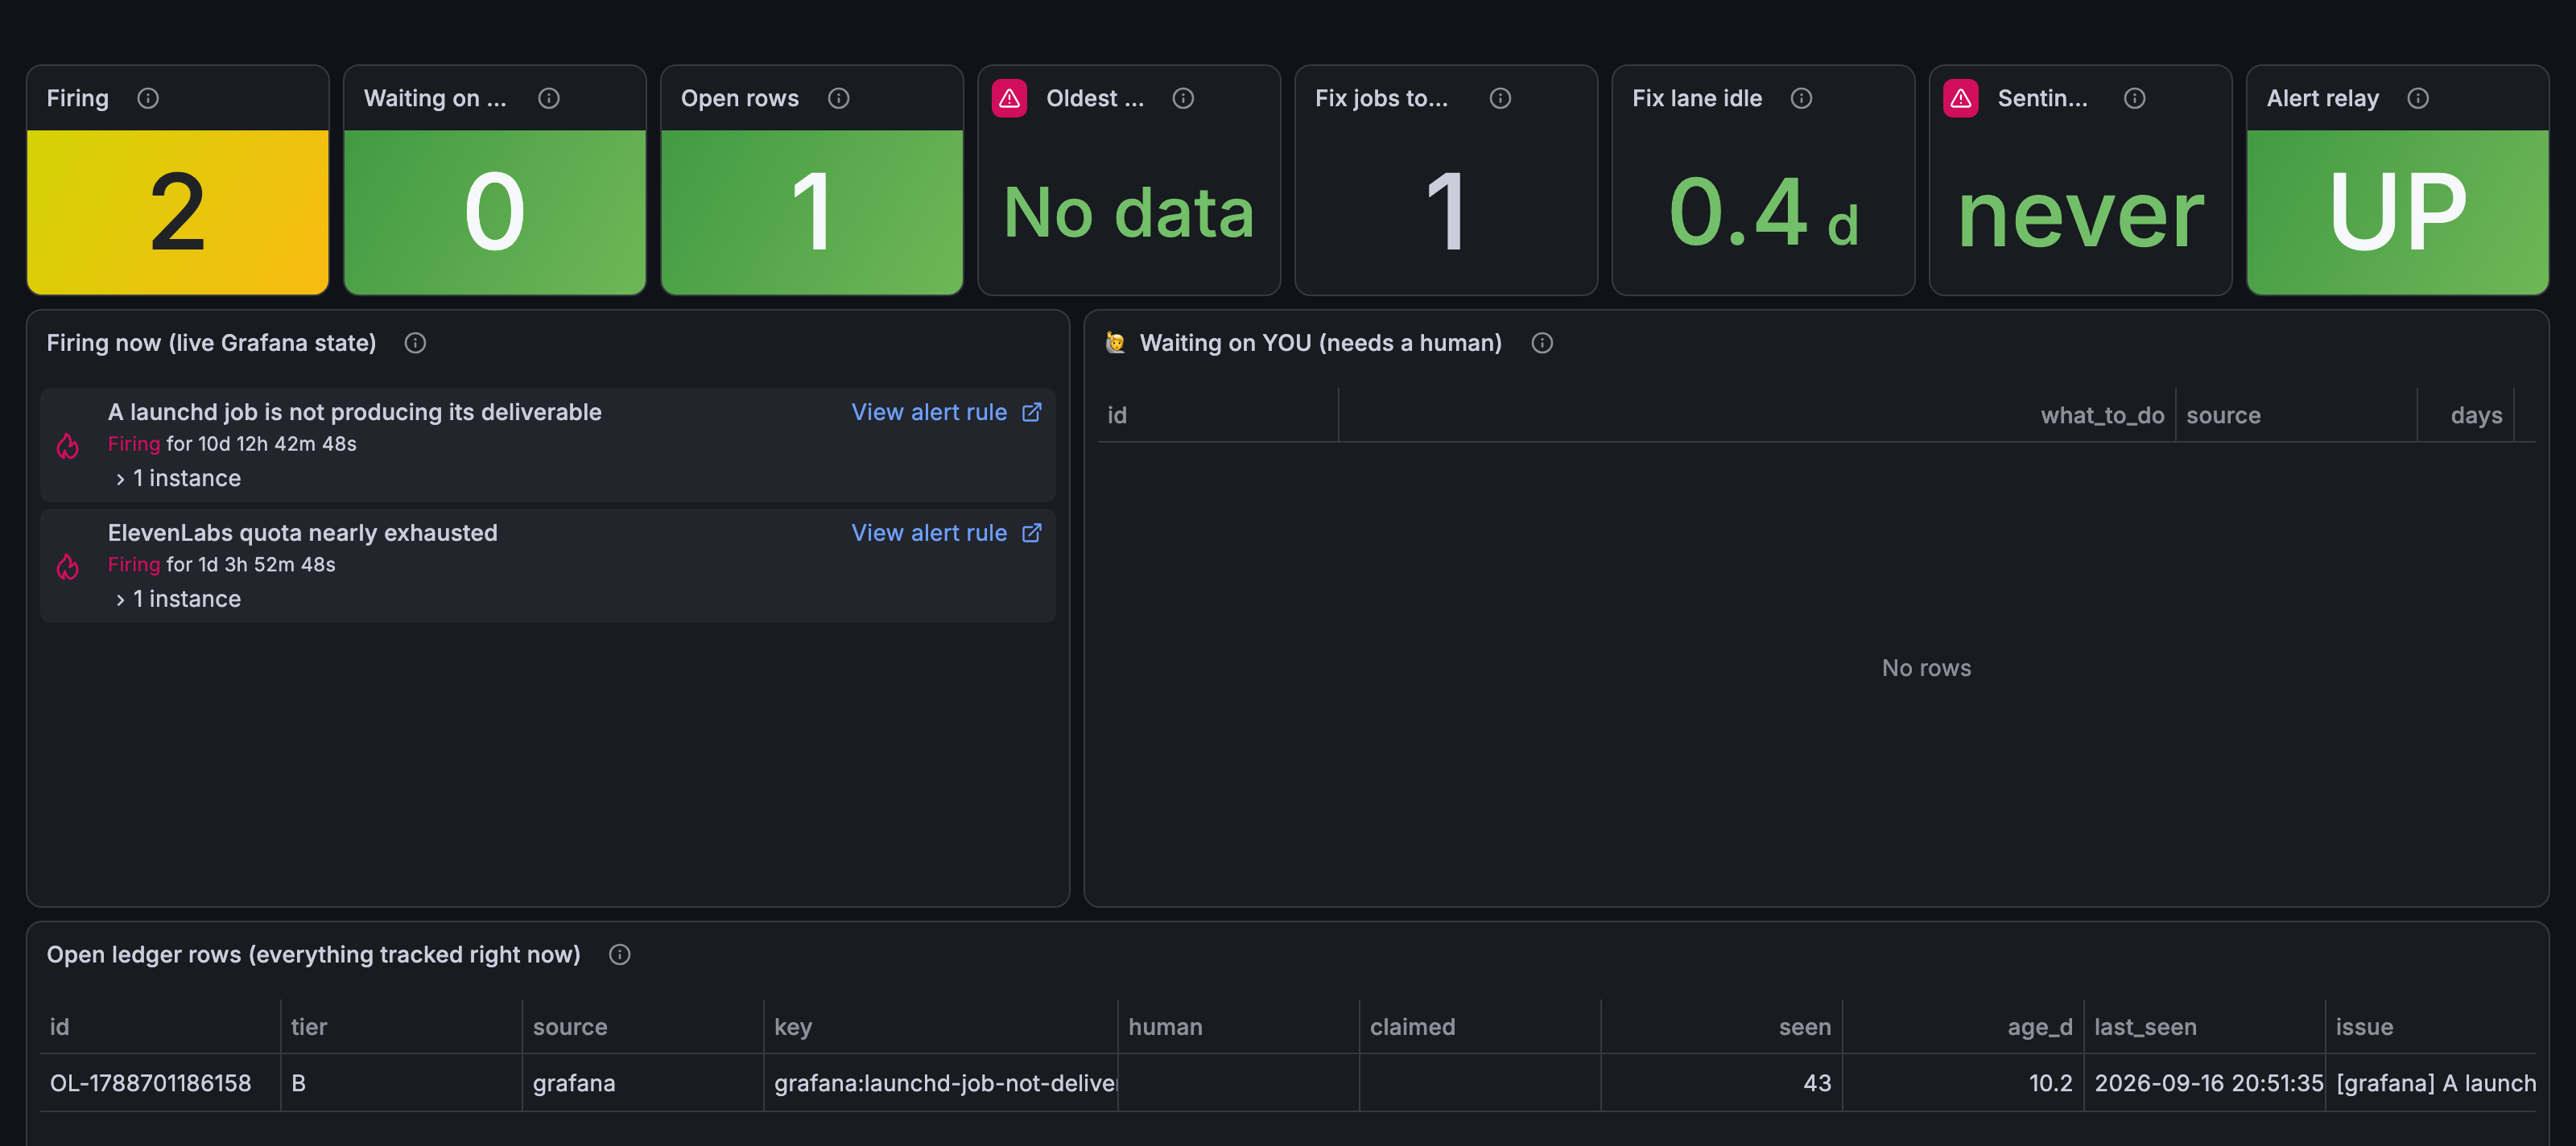Click info icon on Fix lane idle panel
2576x1146 pixels.
[x=1801, y=98]
